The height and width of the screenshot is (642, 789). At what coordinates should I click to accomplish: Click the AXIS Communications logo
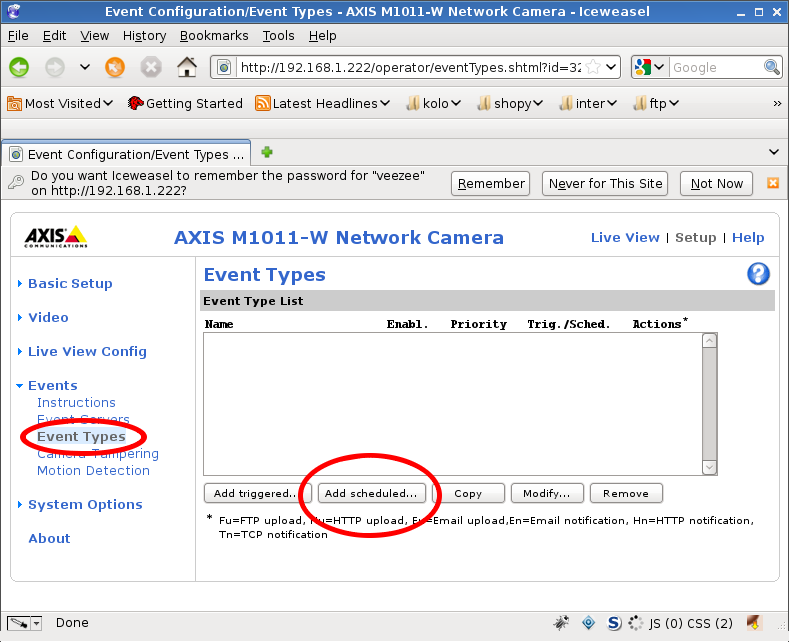point(56,236)
